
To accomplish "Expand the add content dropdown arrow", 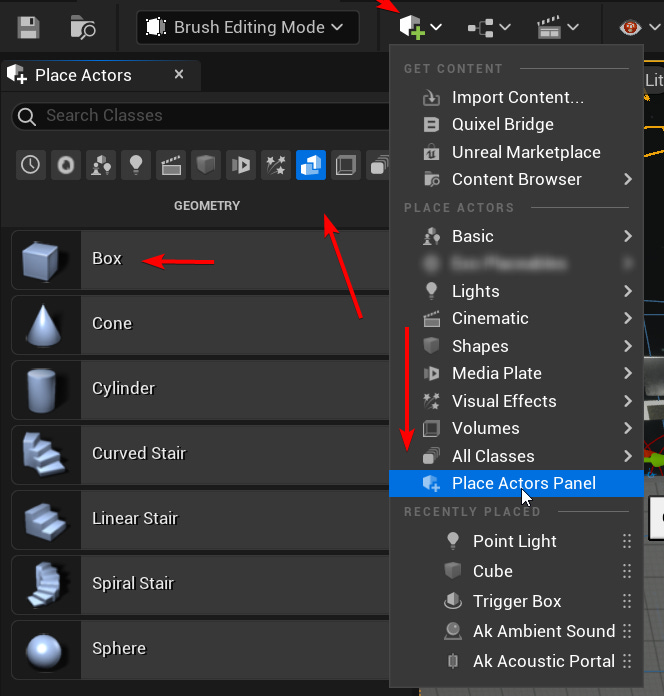I will [x=436, y=27].
